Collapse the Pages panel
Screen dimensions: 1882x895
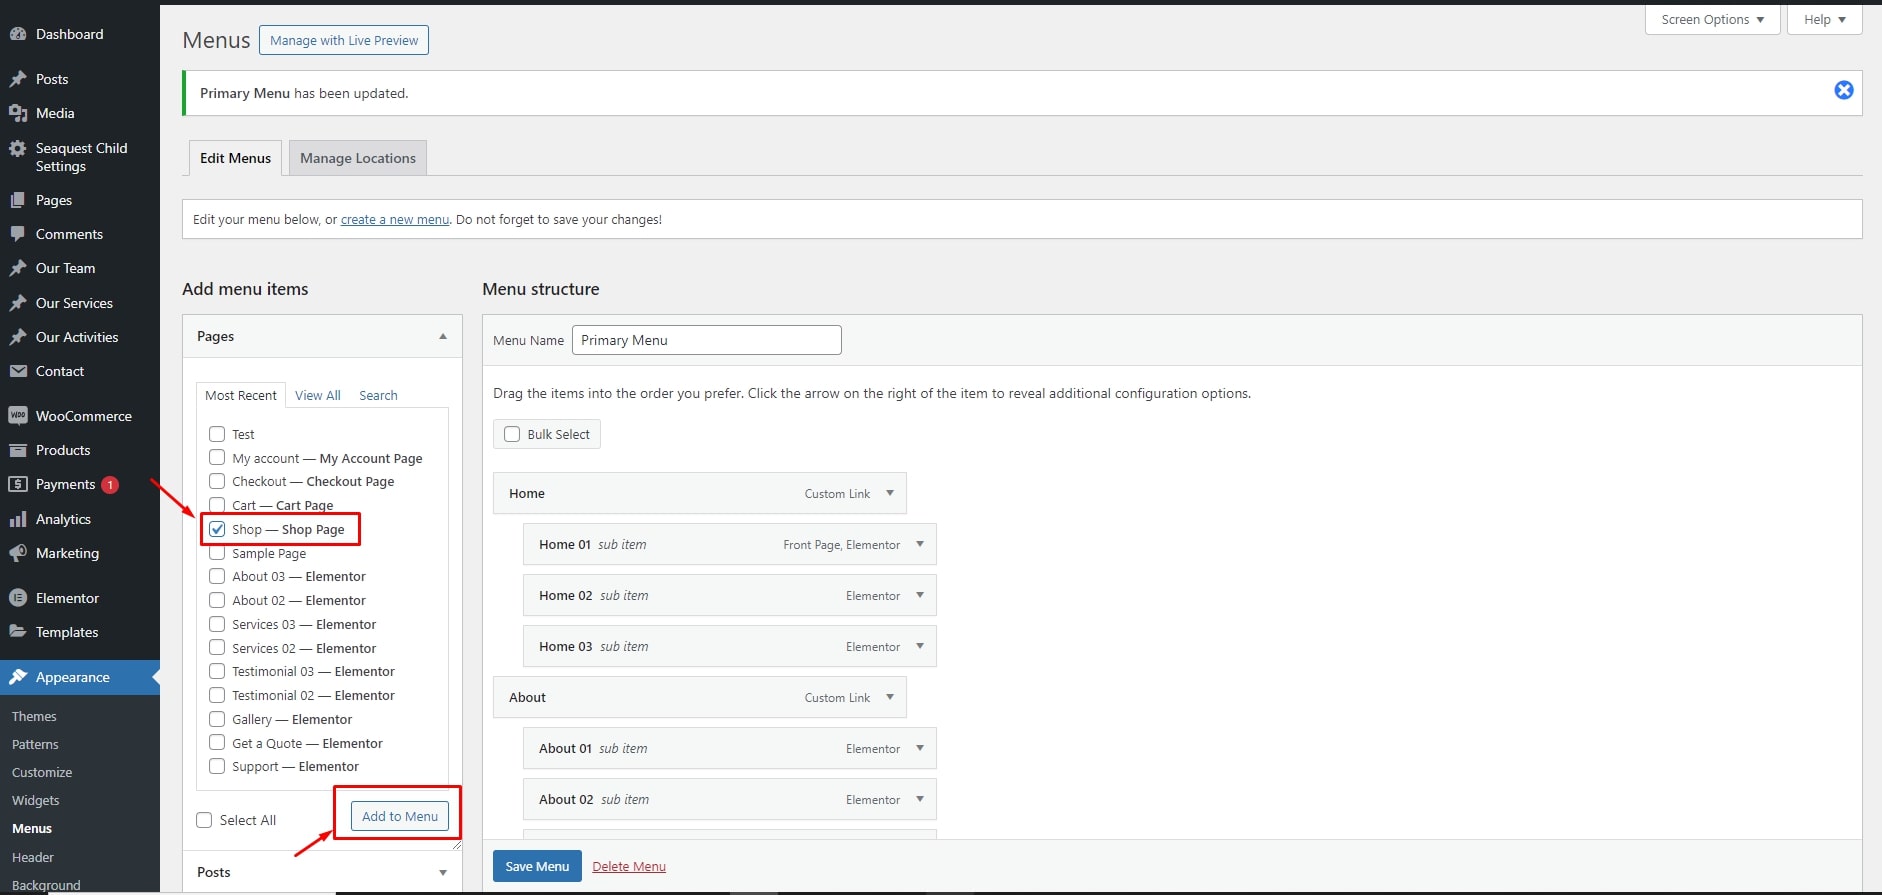click(x=443, y=336)
